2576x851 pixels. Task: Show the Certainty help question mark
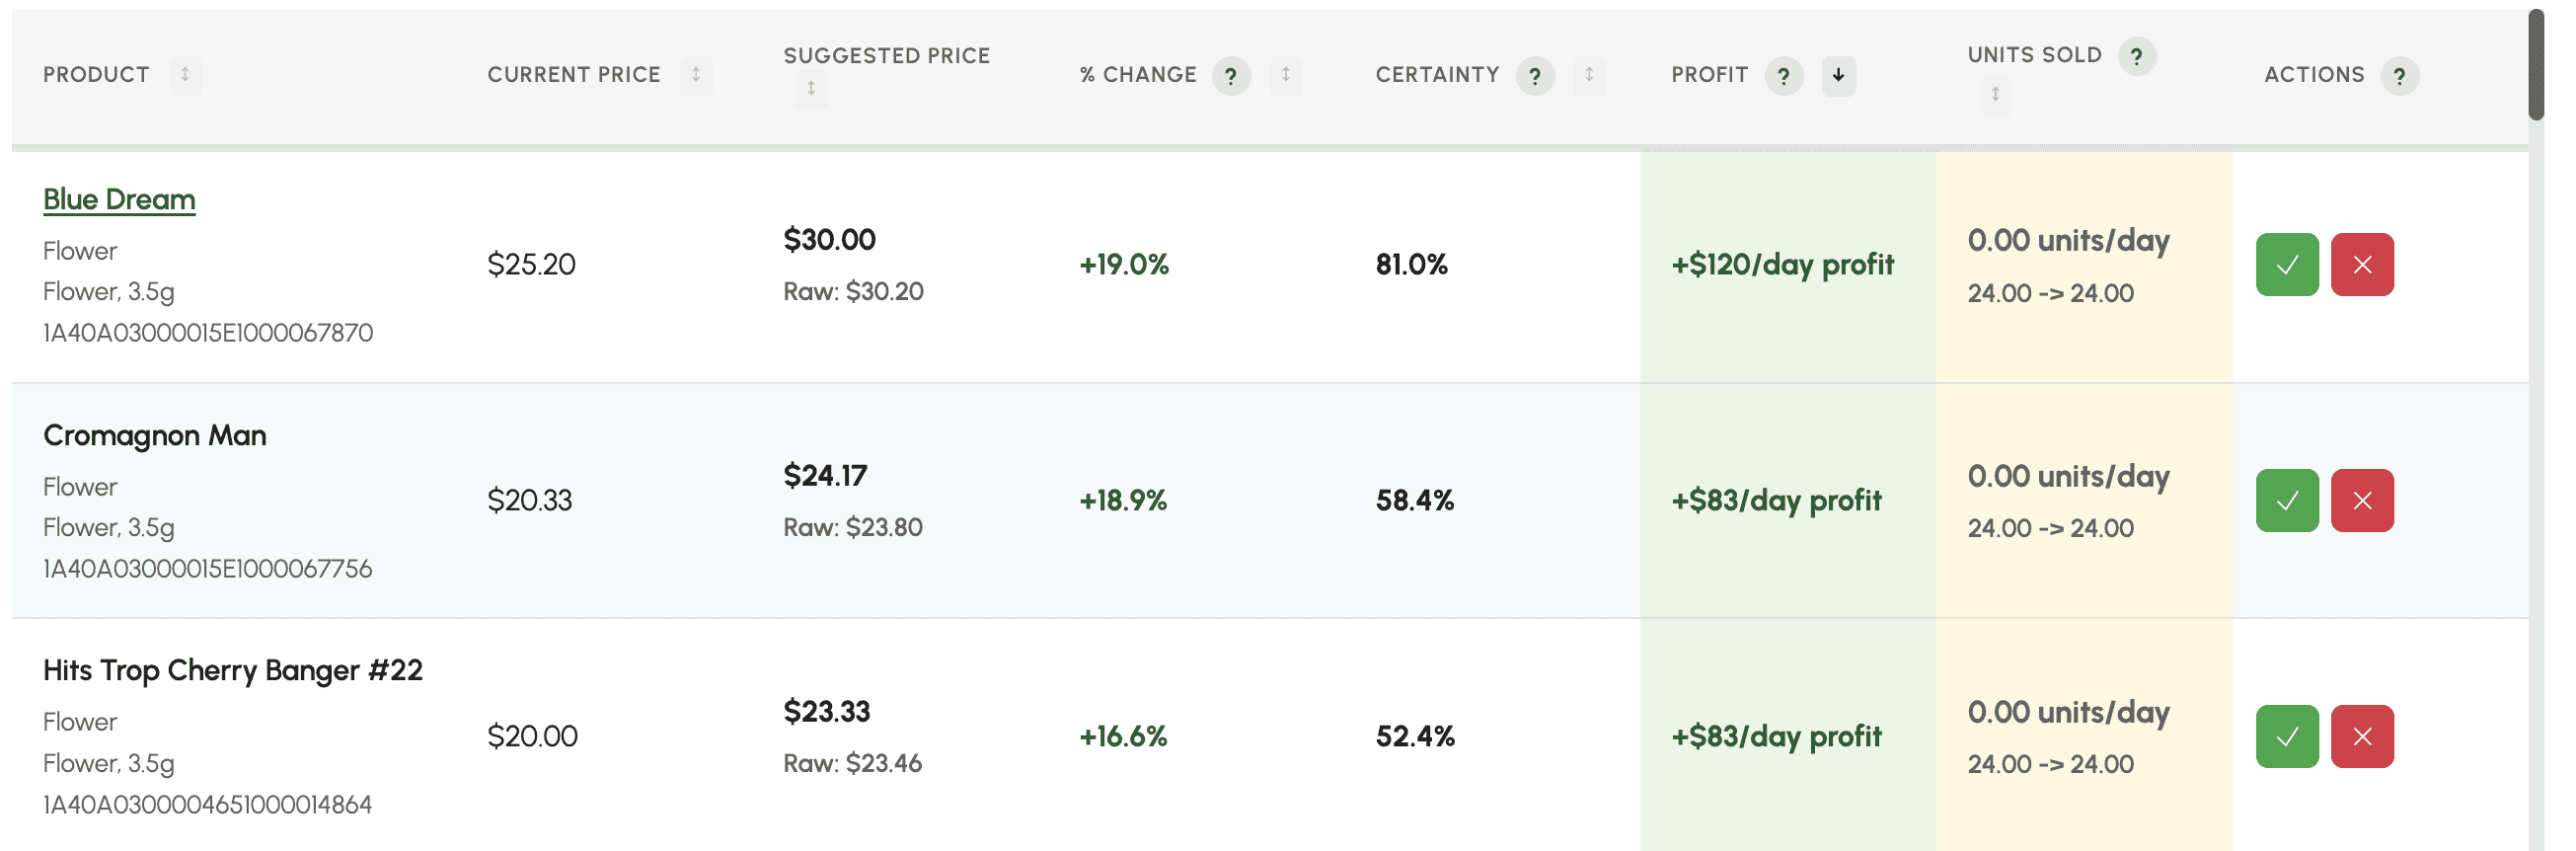(x=1534, y=76)
